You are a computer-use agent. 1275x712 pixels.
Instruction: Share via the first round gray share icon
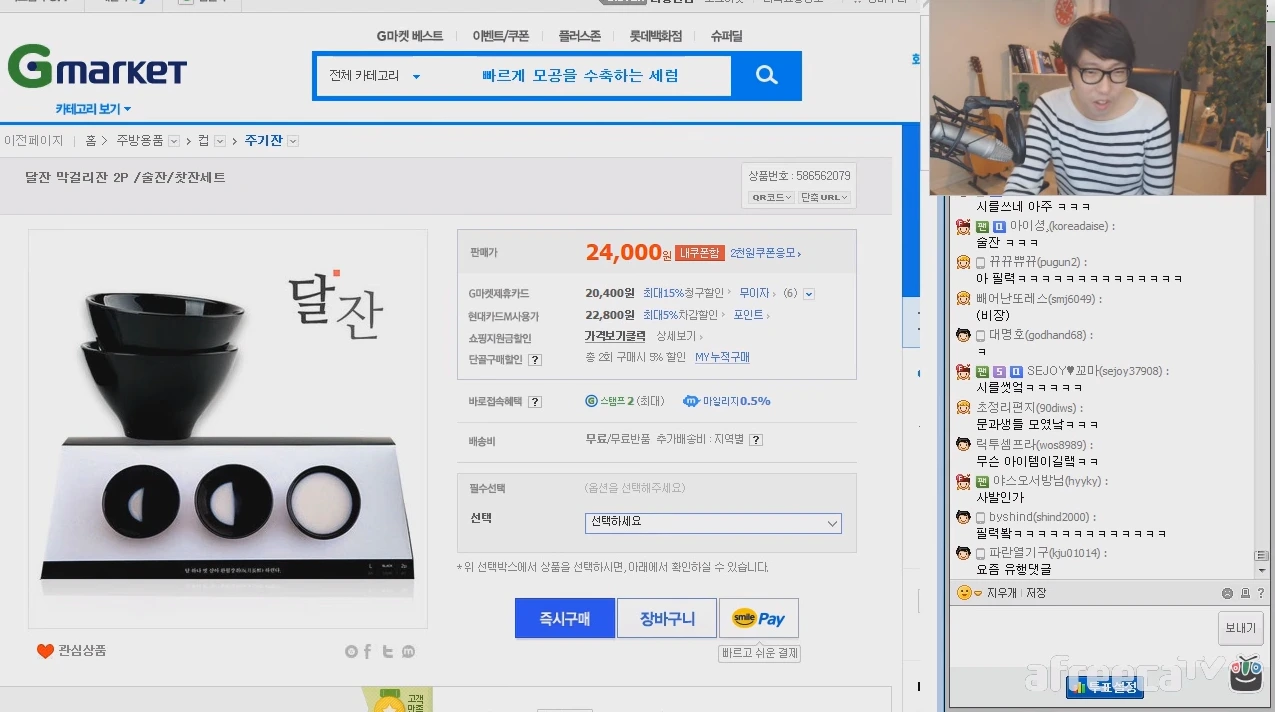tap(351, 651)
